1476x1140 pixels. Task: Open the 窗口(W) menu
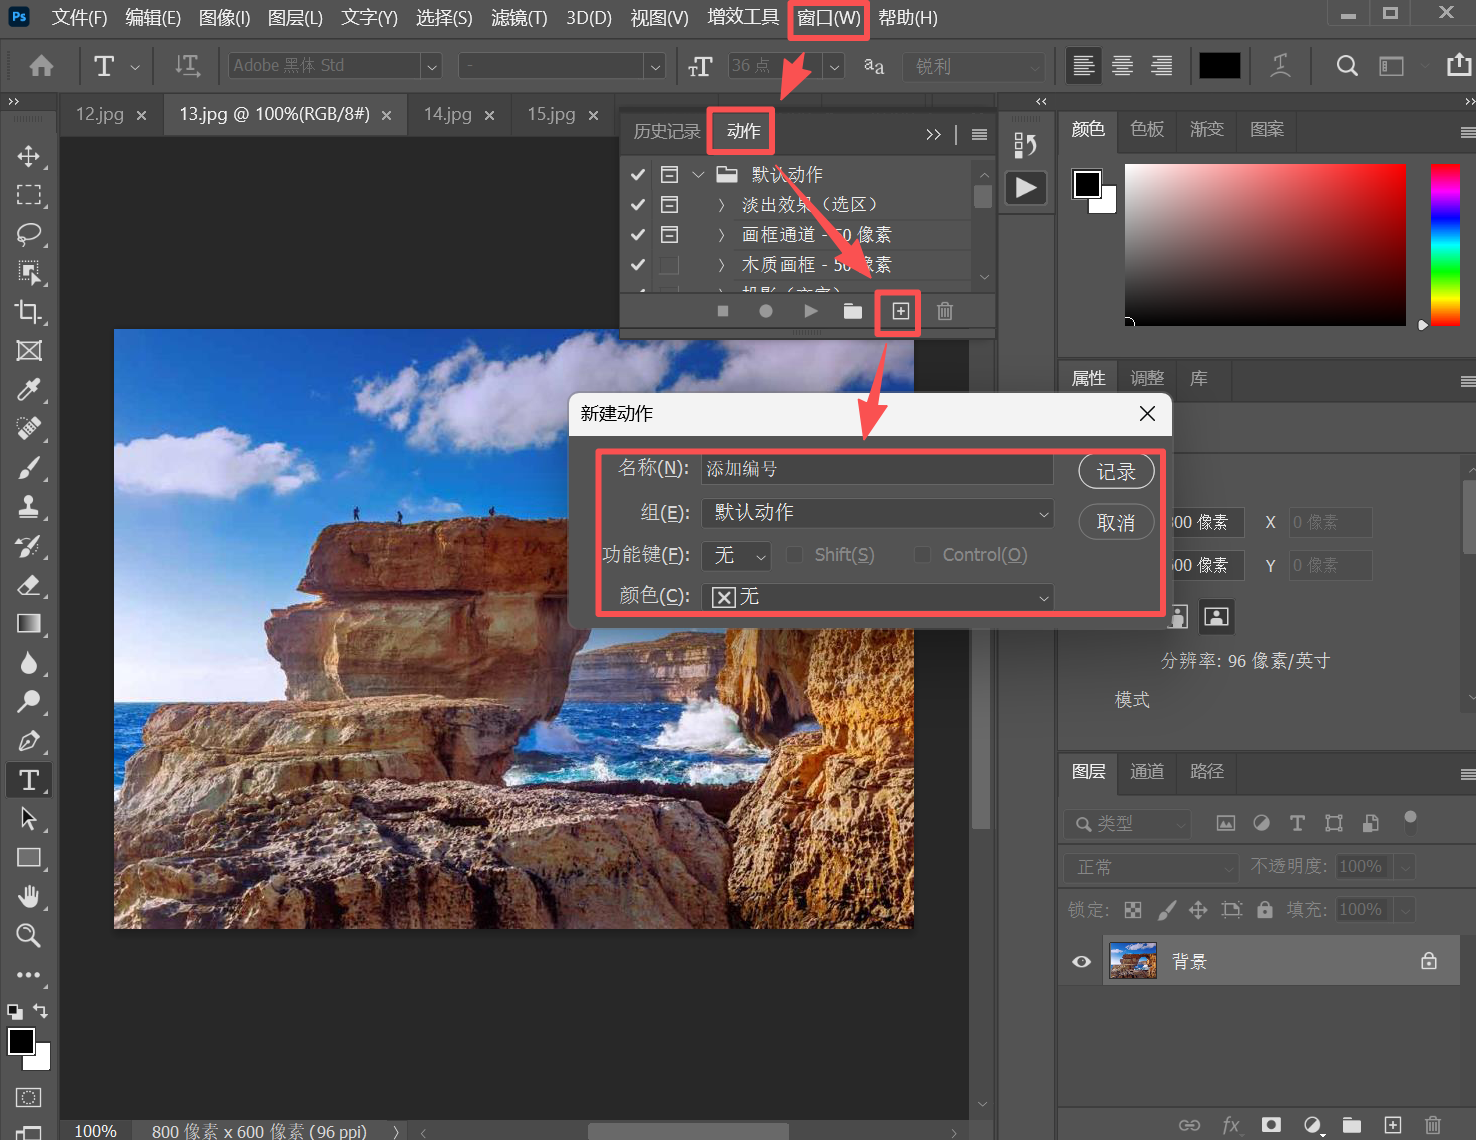(x=828, y=18)
